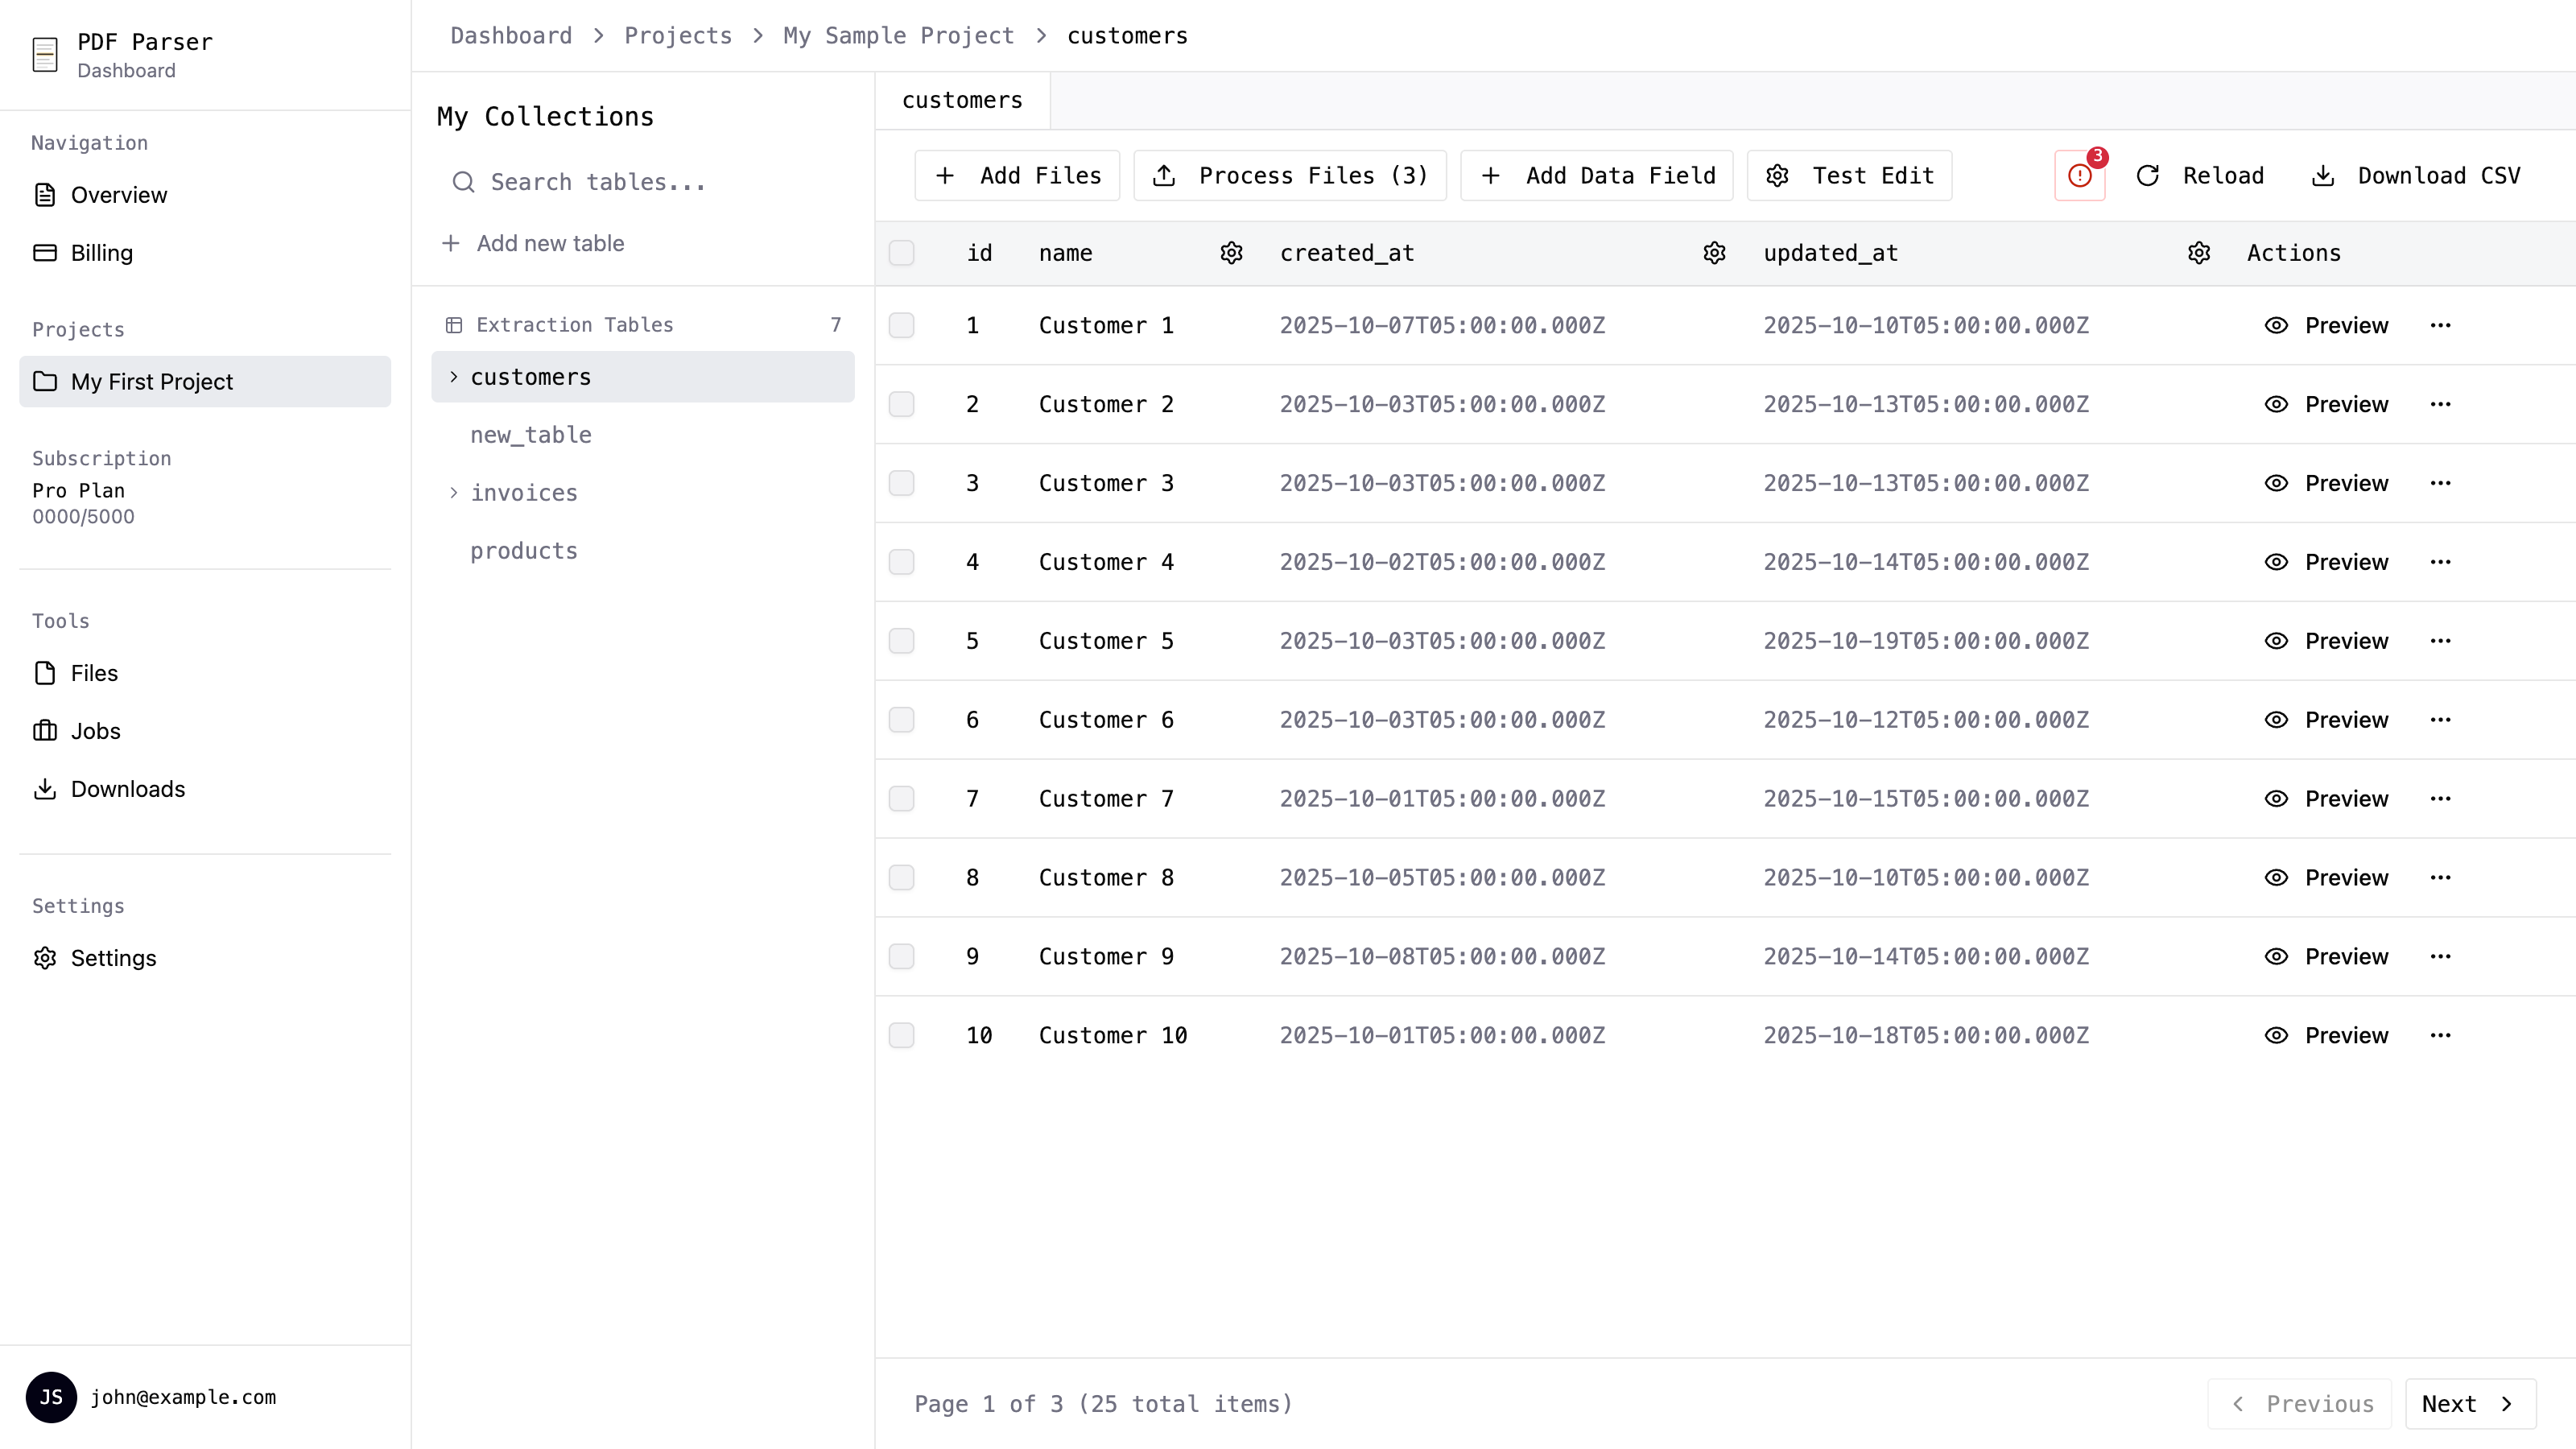Expand the invoices table in Extraction Tables

(x=453, y=492)
